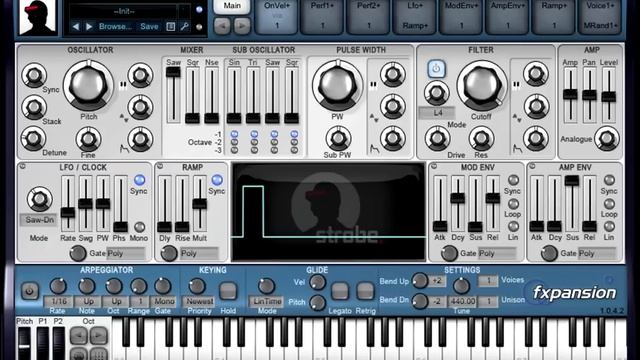Click the Bend Up knob

pyautogui.click(x=420, y=281)
